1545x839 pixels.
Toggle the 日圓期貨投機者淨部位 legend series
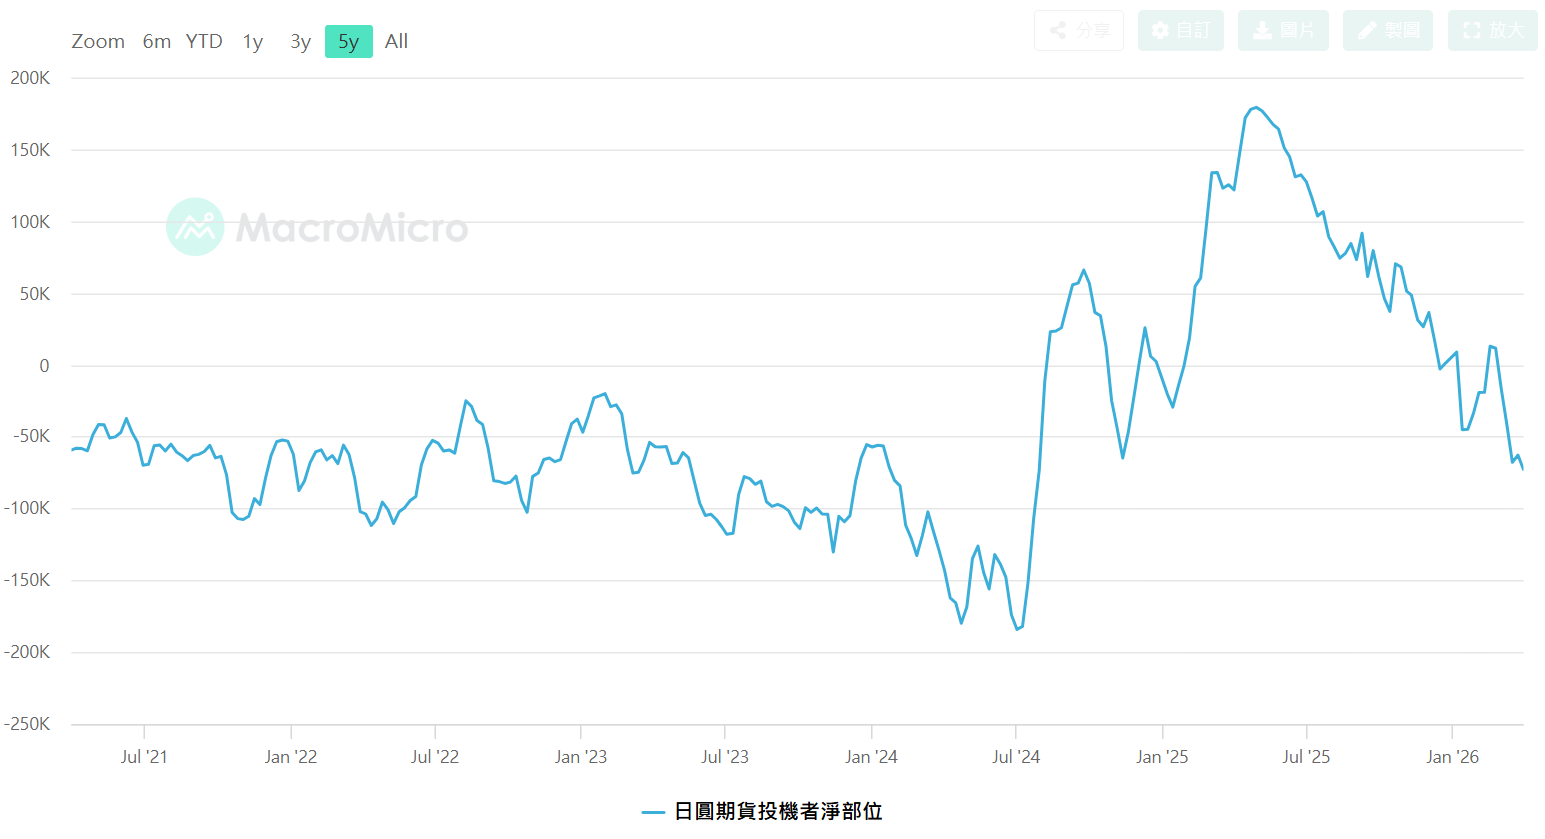tap(762, 811)
